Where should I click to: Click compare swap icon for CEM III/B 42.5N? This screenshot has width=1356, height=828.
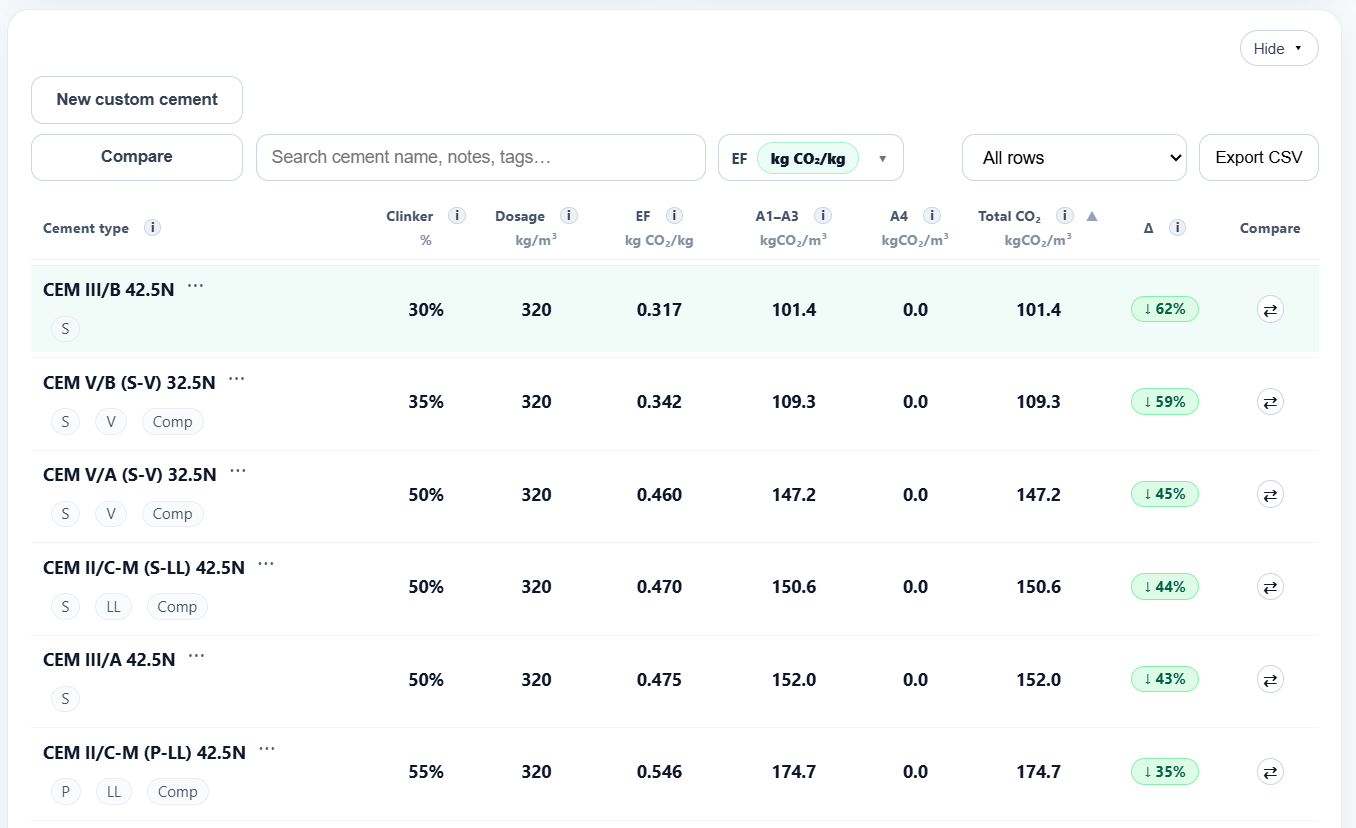(x=1270, y=310)
